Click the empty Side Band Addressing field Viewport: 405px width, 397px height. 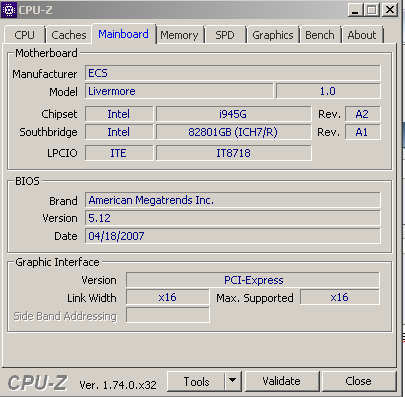[x=168, y=315]
